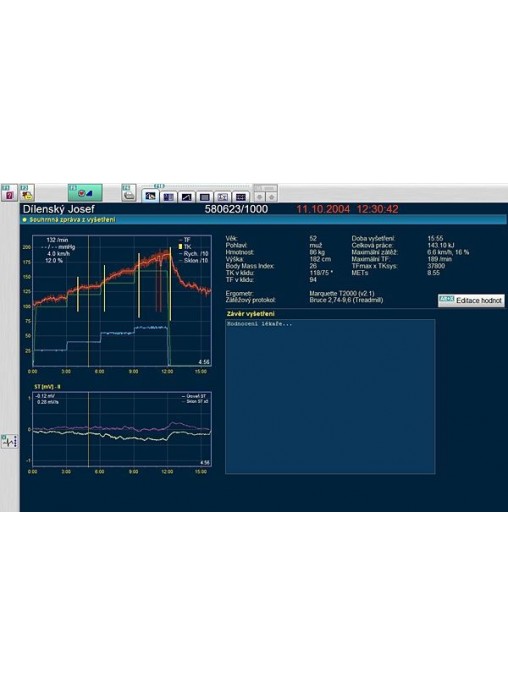Screen dimensions: 508x696
Task: Open the patient database icon
Action: [x=27, y=193]
